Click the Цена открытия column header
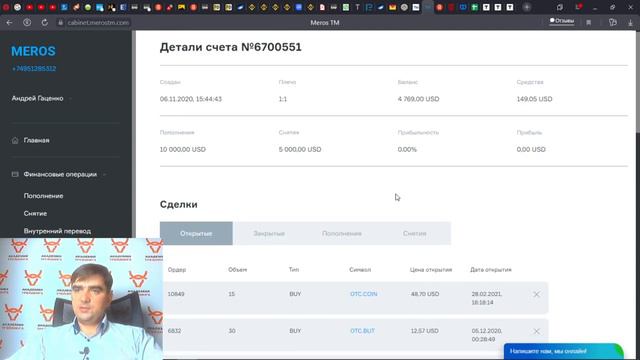The image size is (640, 360). [431, 270]
